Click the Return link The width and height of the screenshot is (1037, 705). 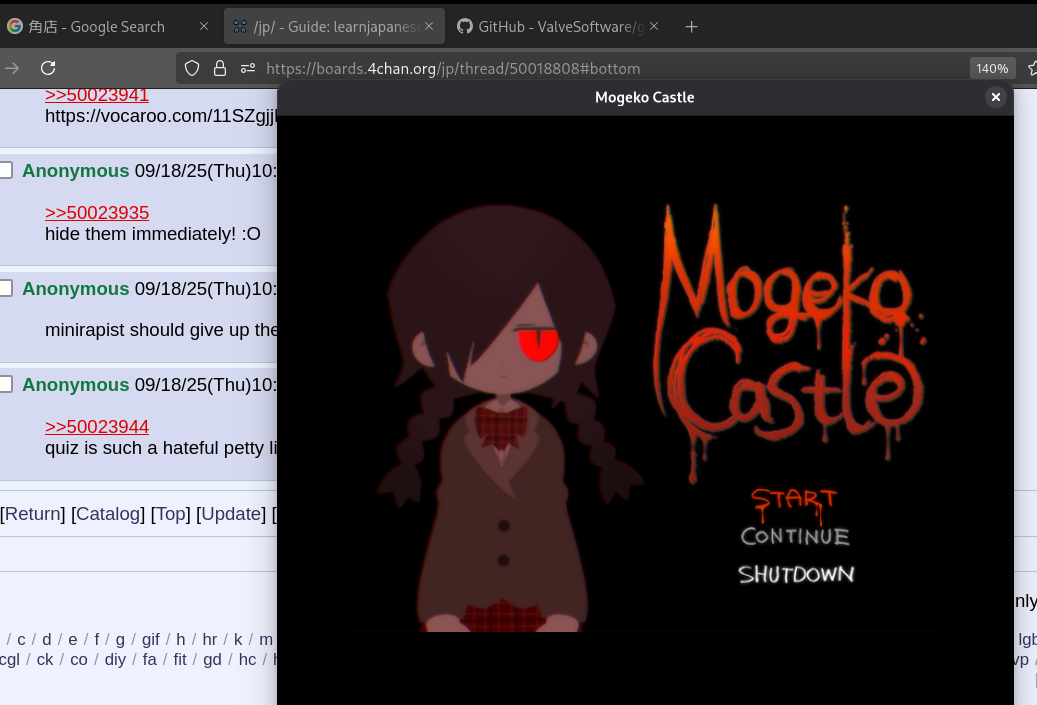(32, 514)
